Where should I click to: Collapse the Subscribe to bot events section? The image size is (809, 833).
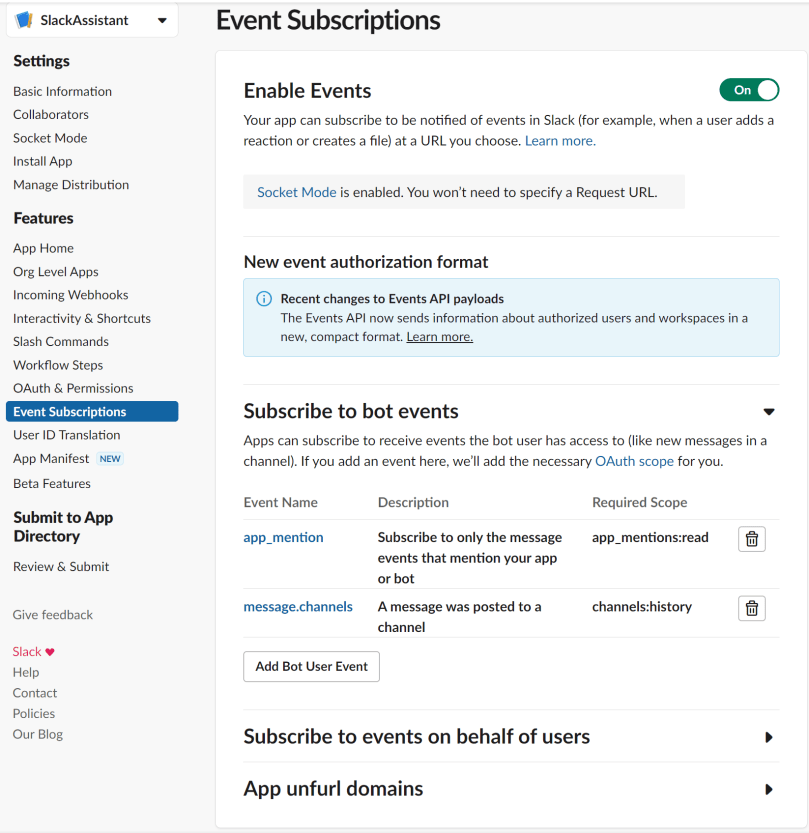(x=769, y=411)
